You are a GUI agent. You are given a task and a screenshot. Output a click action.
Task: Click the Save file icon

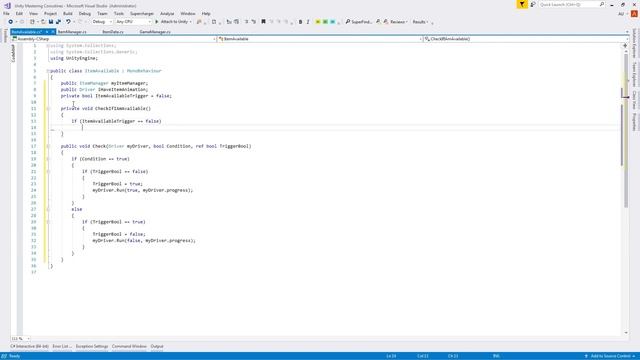(51, 22)
